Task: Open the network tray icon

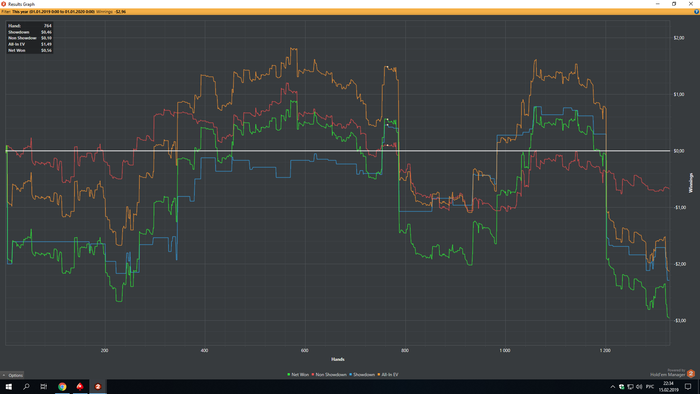Action: pos(630,387)
